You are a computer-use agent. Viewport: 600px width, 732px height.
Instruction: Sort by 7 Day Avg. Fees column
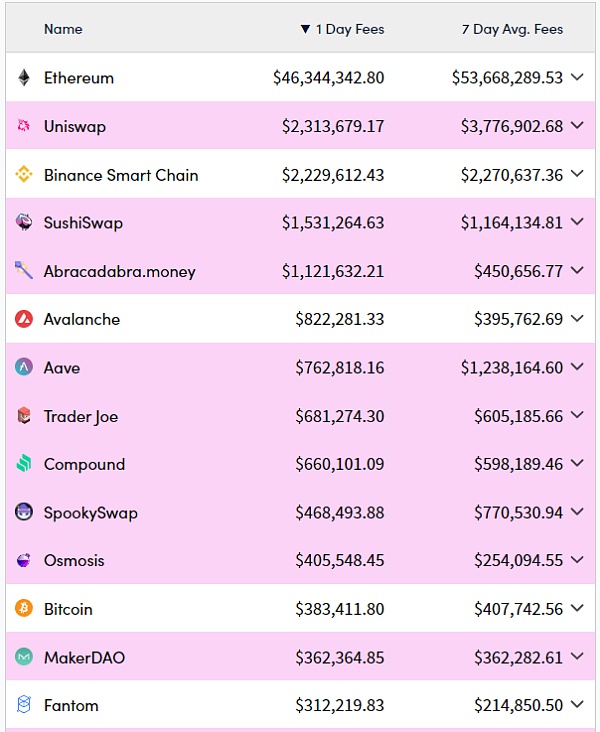click(x=512, y=29)
